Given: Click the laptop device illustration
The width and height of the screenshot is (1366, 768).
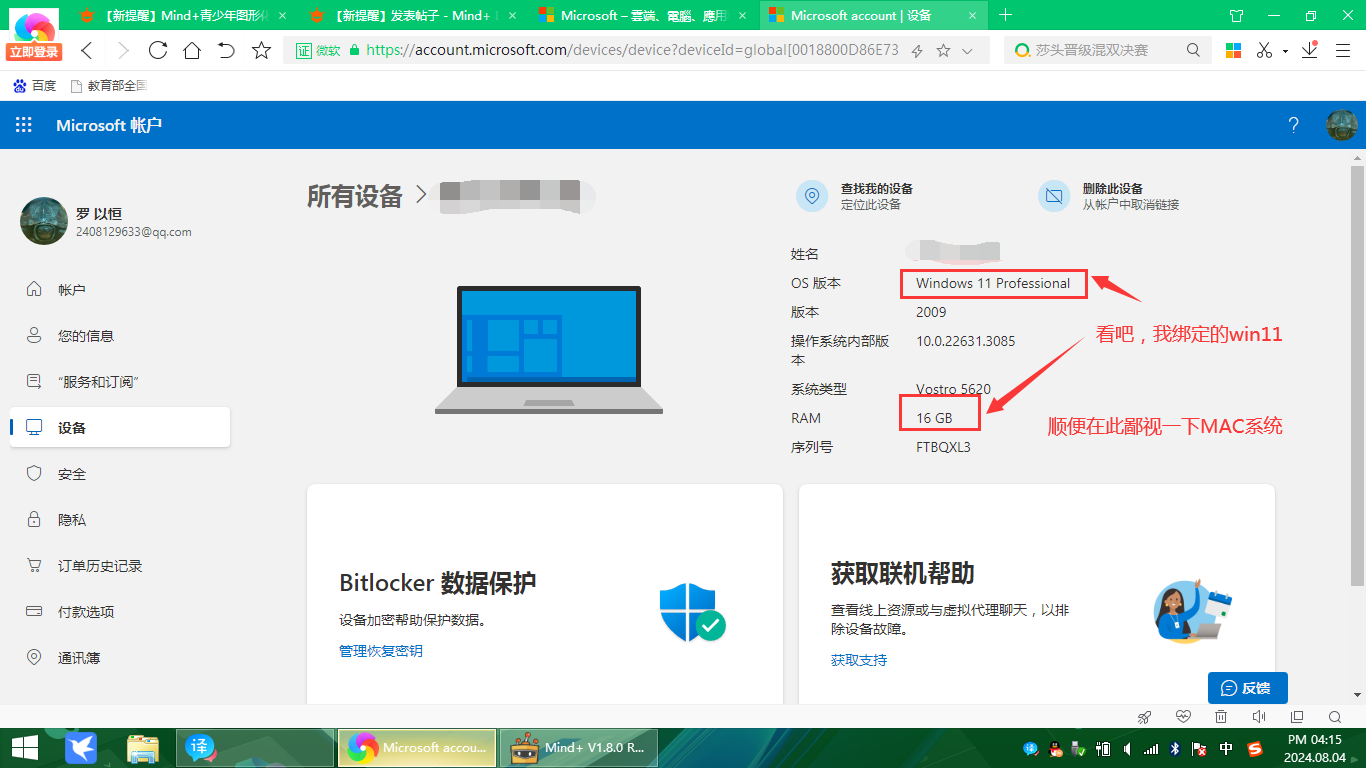Looking at the screenshot, I should [549, 350].
